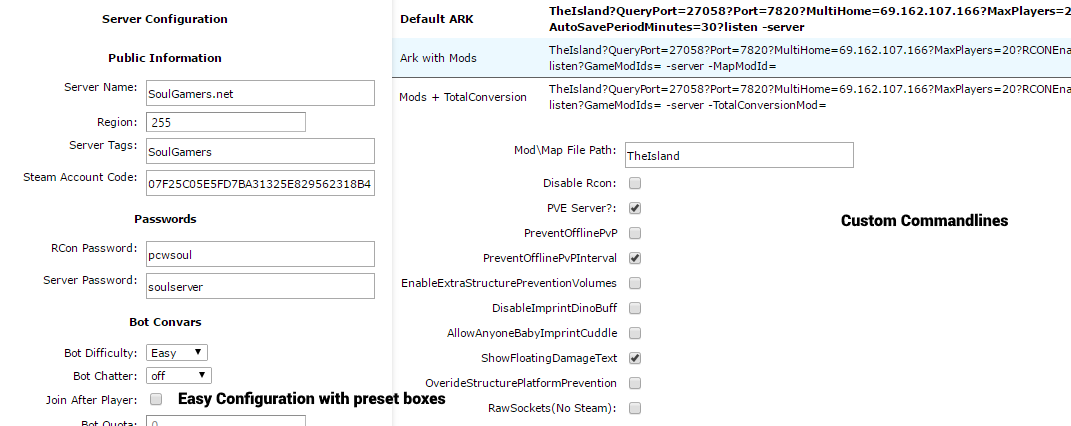Screen dimensions: 1071x426
Task: Turn off ShowFloatingDamageText checkbox
Action: (635, 358)
